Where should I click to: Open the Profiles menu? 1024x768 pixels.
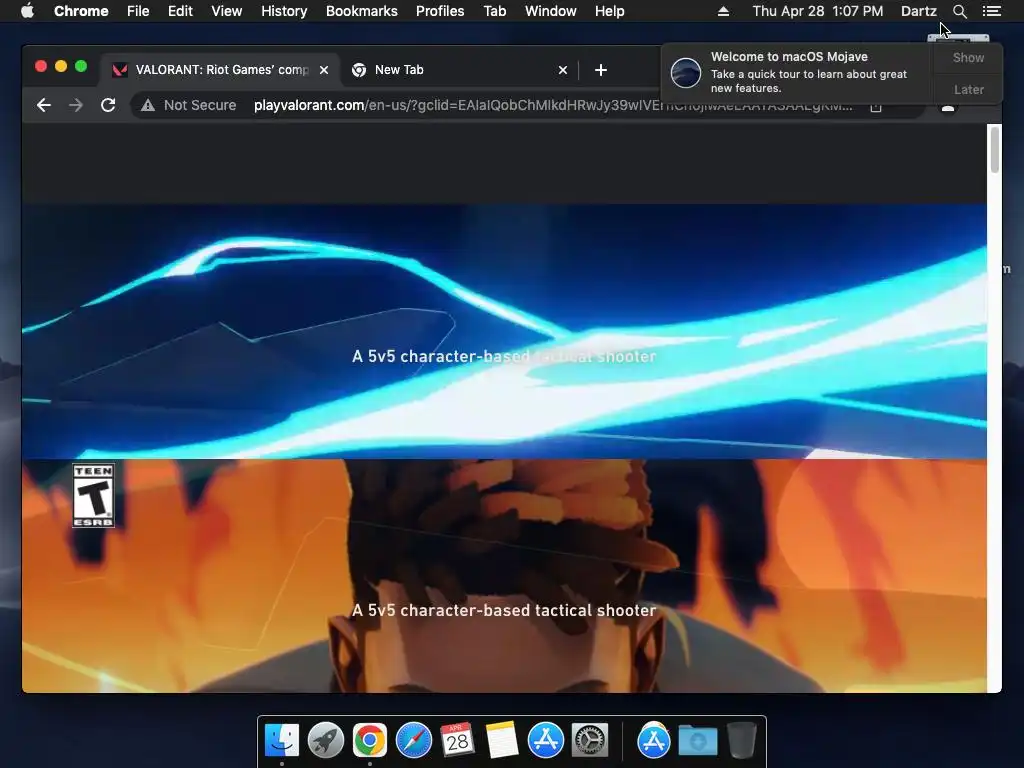point(440,11)
